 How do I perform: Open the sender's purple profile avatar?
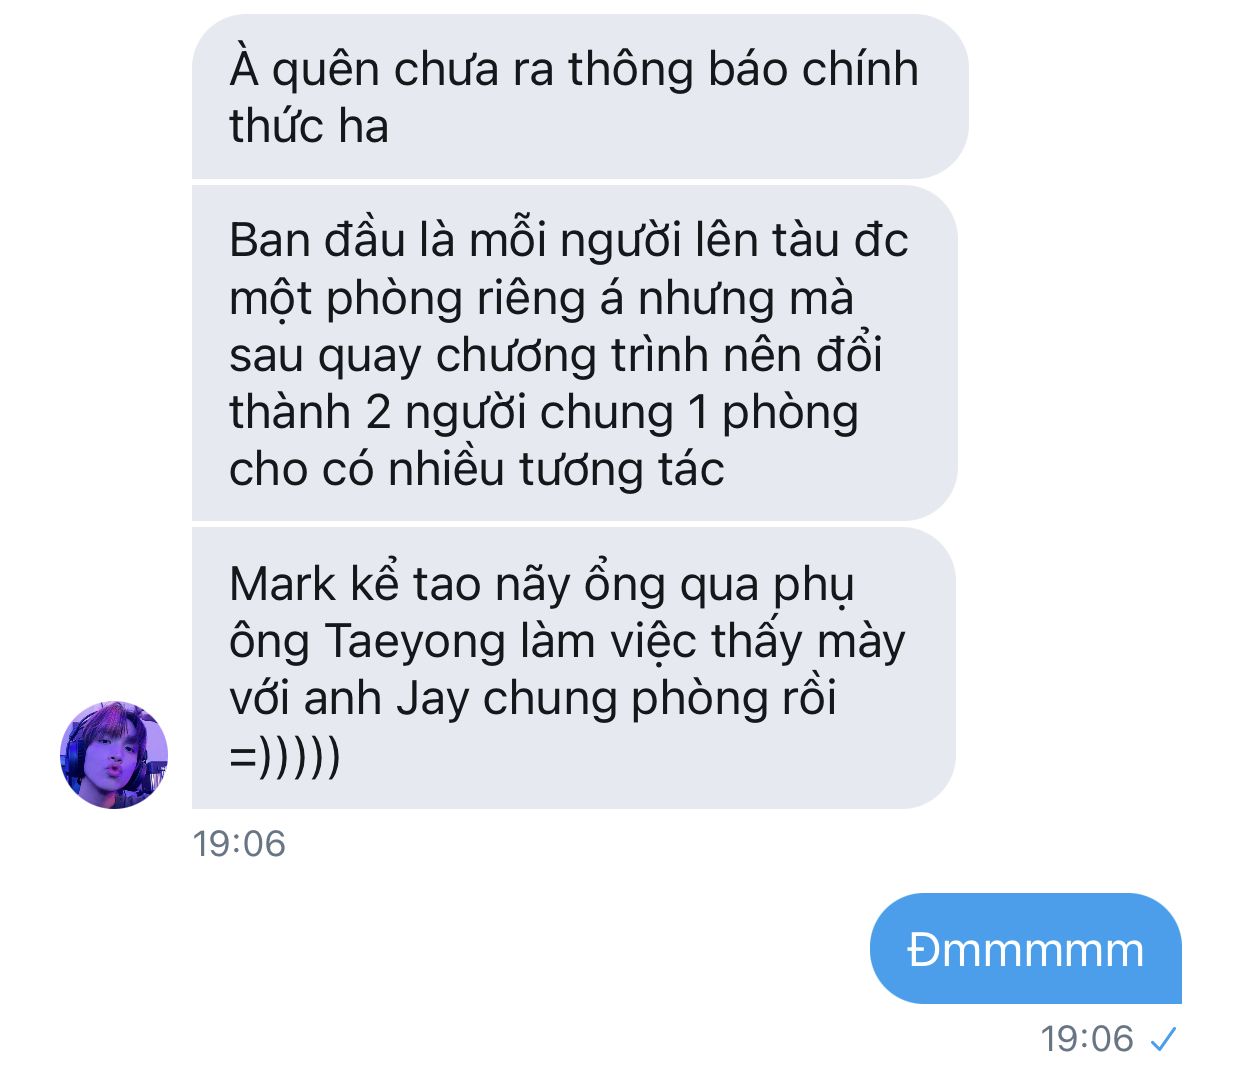[x=114, y=755]
